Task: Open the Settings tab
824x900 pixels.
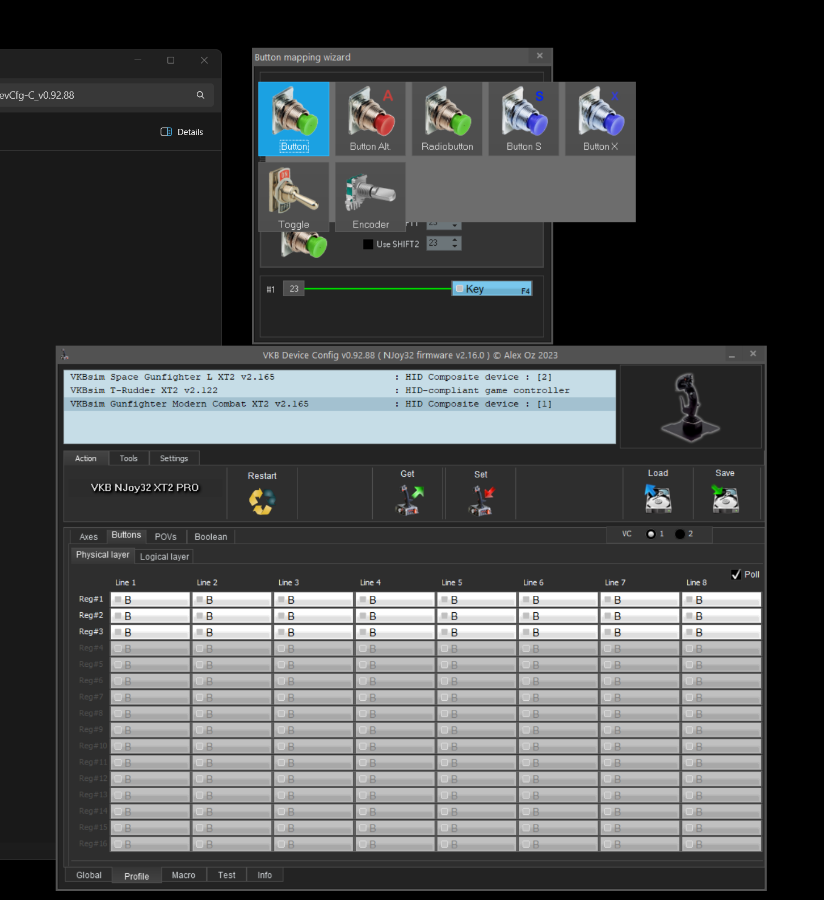Action: [174, 458]
